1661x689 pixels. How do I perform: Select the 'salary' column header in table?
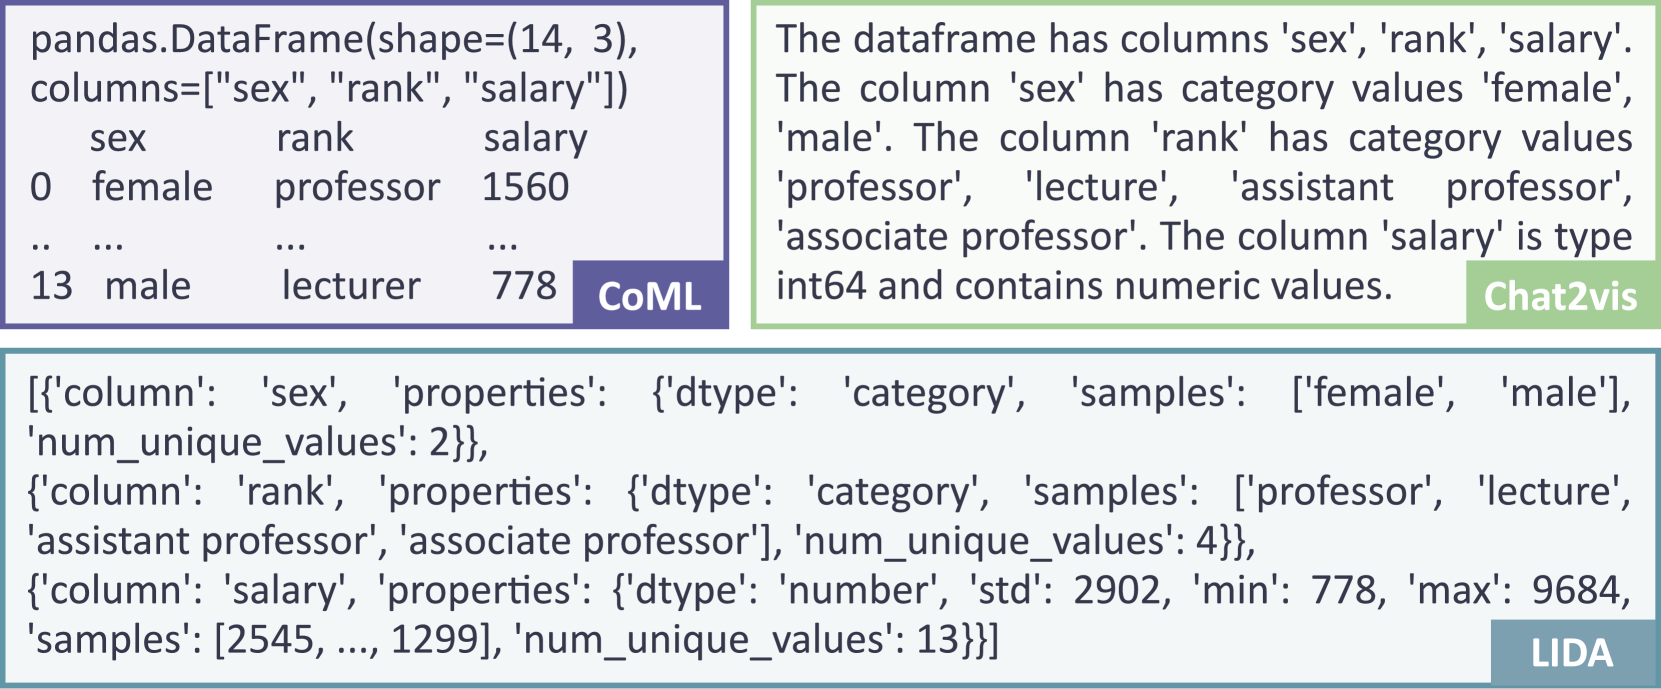535,138
